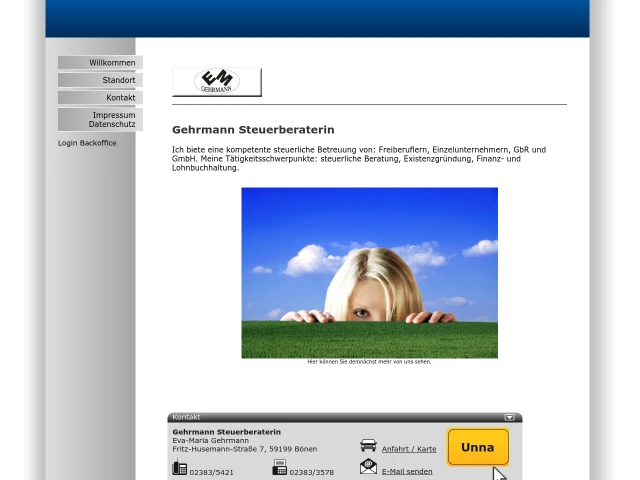Click the woman peeking over grass photo
The image size is (640, 480).
[x=369, y=272]
